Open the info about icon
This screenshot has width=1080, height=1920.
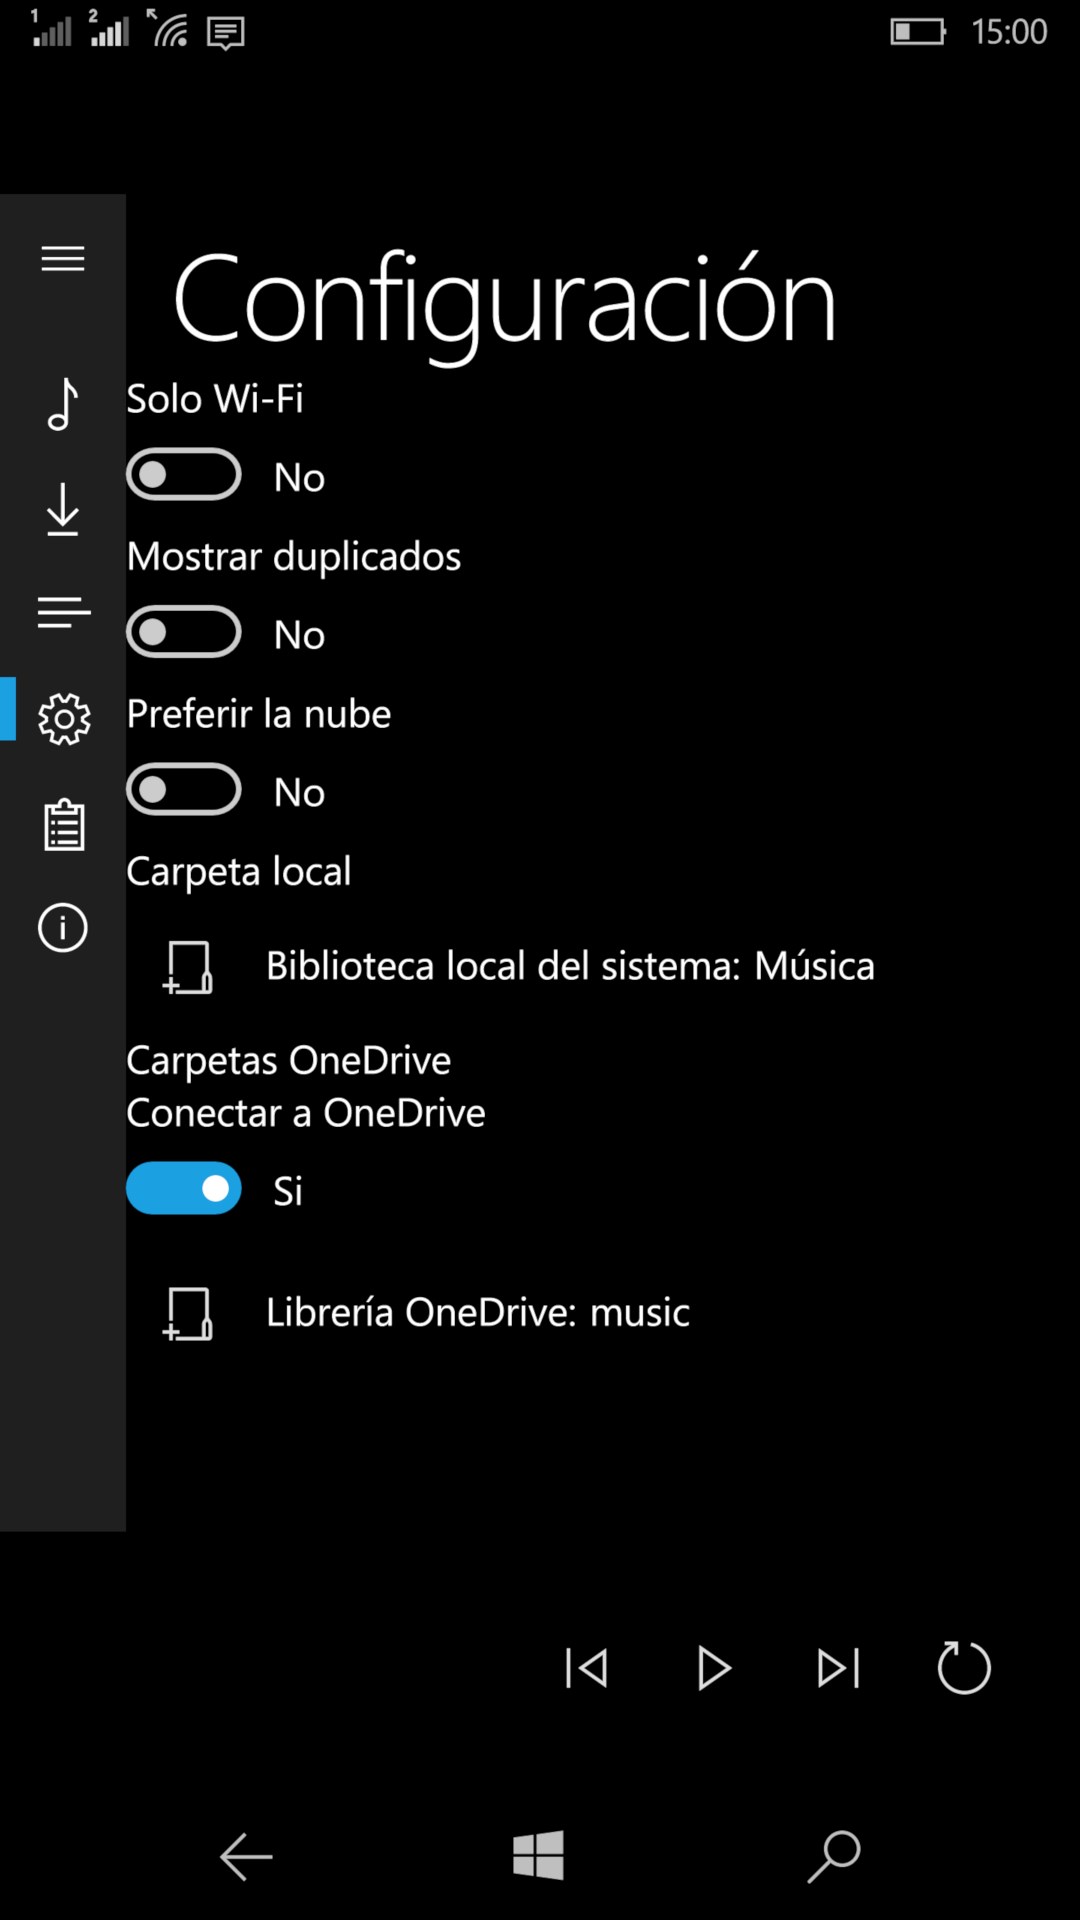pyautogui.click(x=63, y=928)
